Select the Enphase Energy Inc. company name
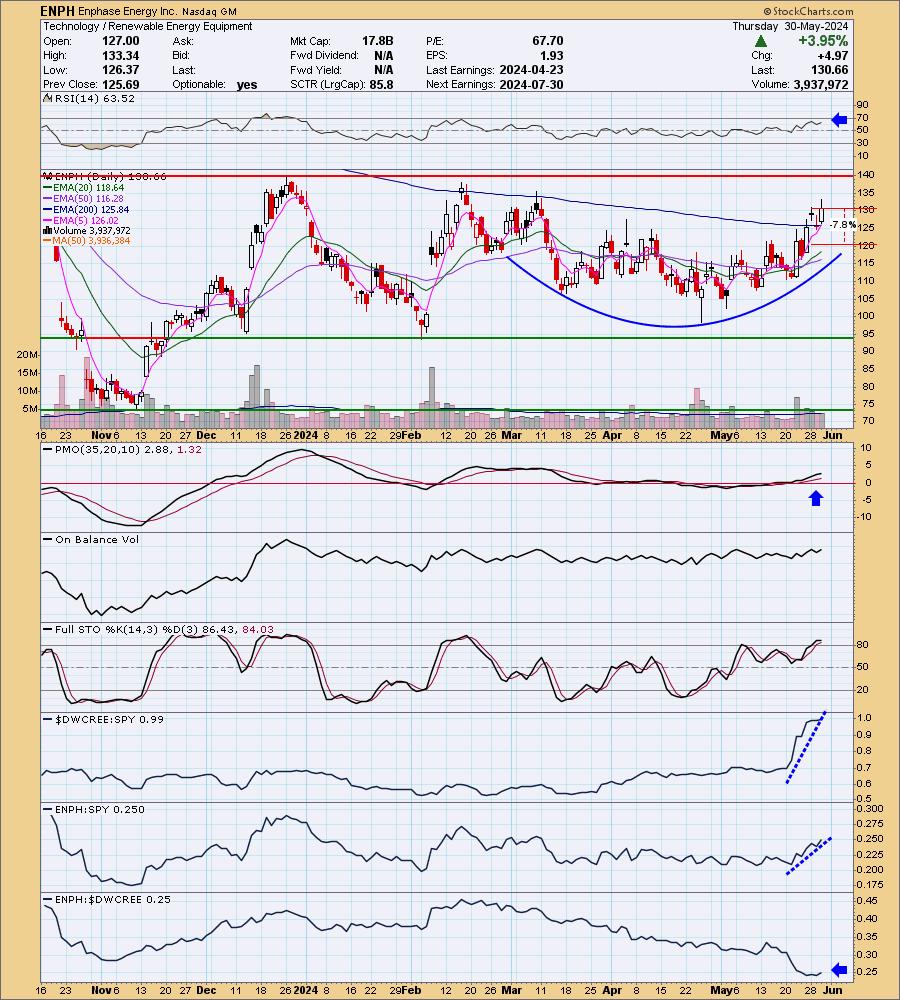 128,11
